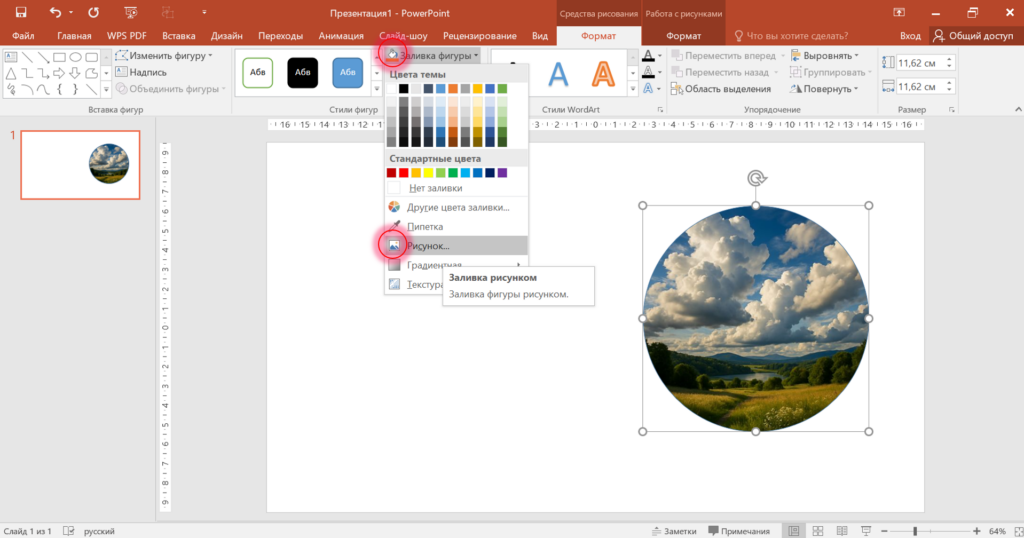1024x538 pixels.
Task: Toggle Заметки notes pane
Action: (675, 531)
